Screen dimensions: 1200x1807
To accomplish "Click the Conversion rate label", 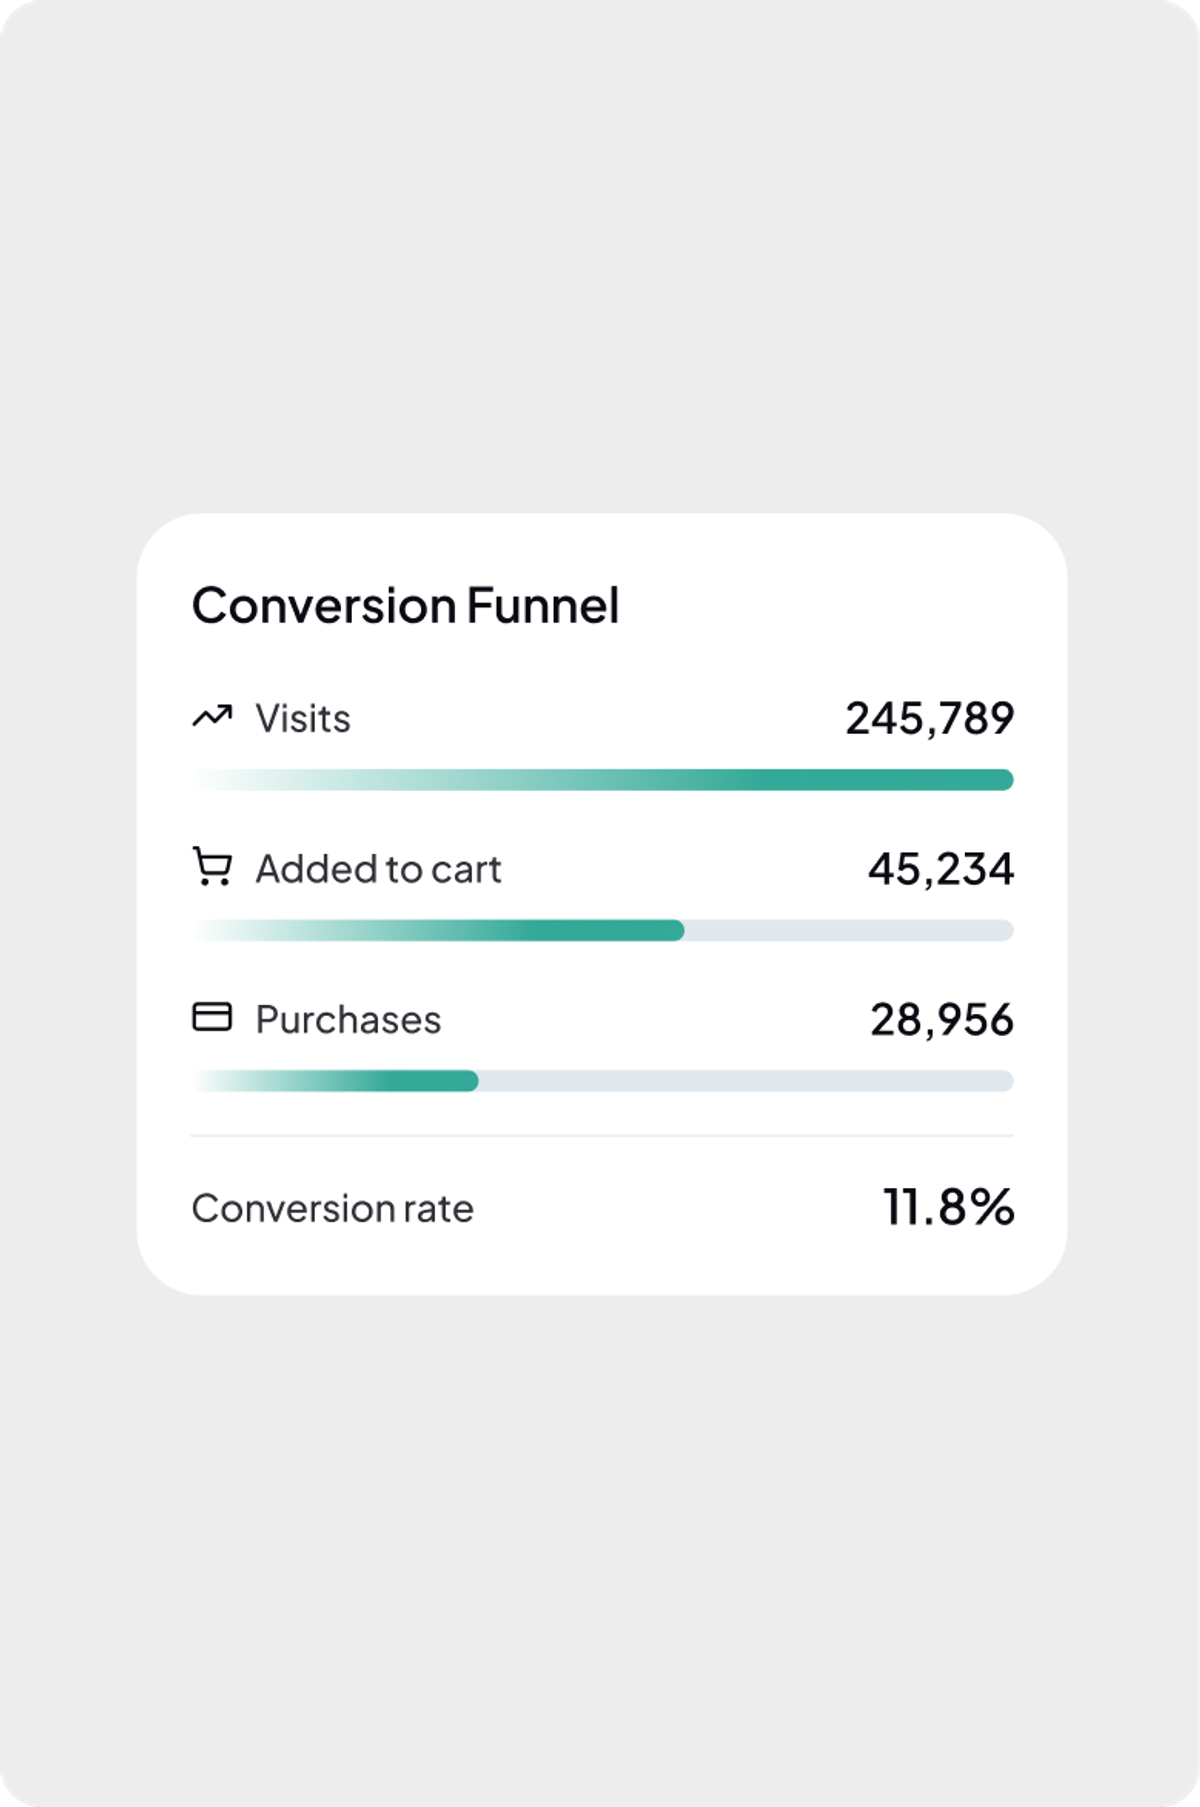I will (x=332, y=1208).
